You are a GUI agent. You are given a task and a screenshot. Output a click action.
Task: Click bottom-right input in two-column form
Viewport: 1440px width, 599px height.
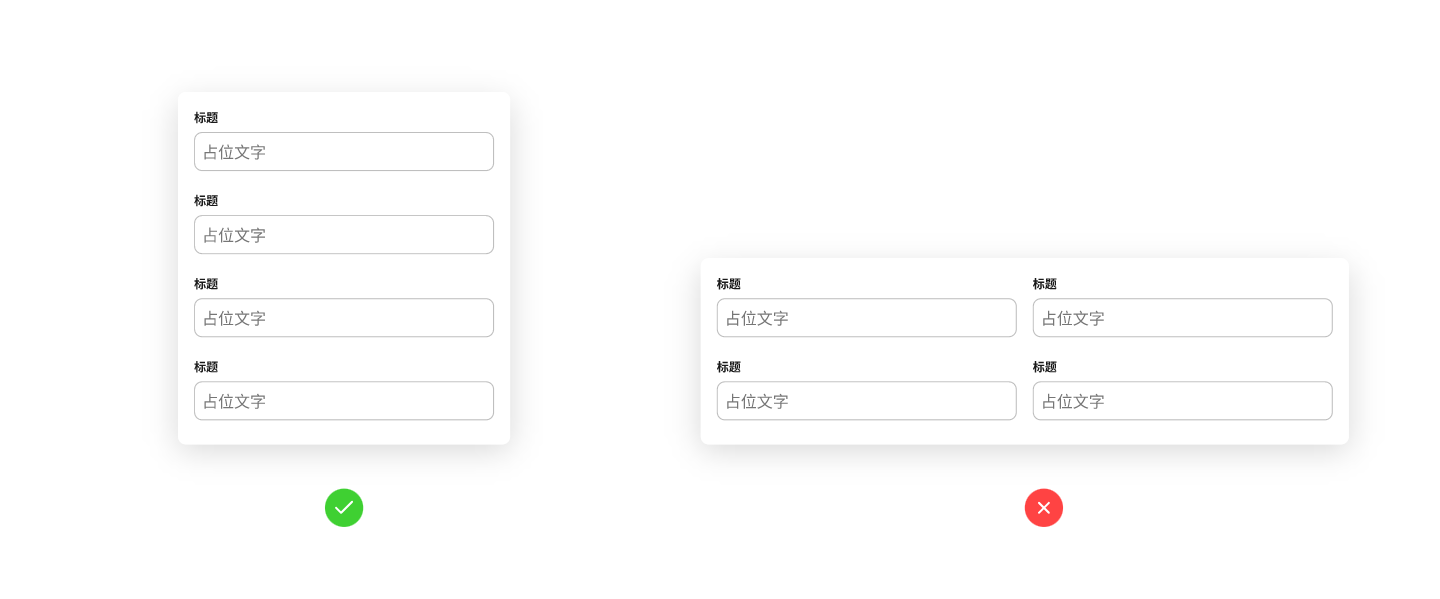click(1182, 401)
